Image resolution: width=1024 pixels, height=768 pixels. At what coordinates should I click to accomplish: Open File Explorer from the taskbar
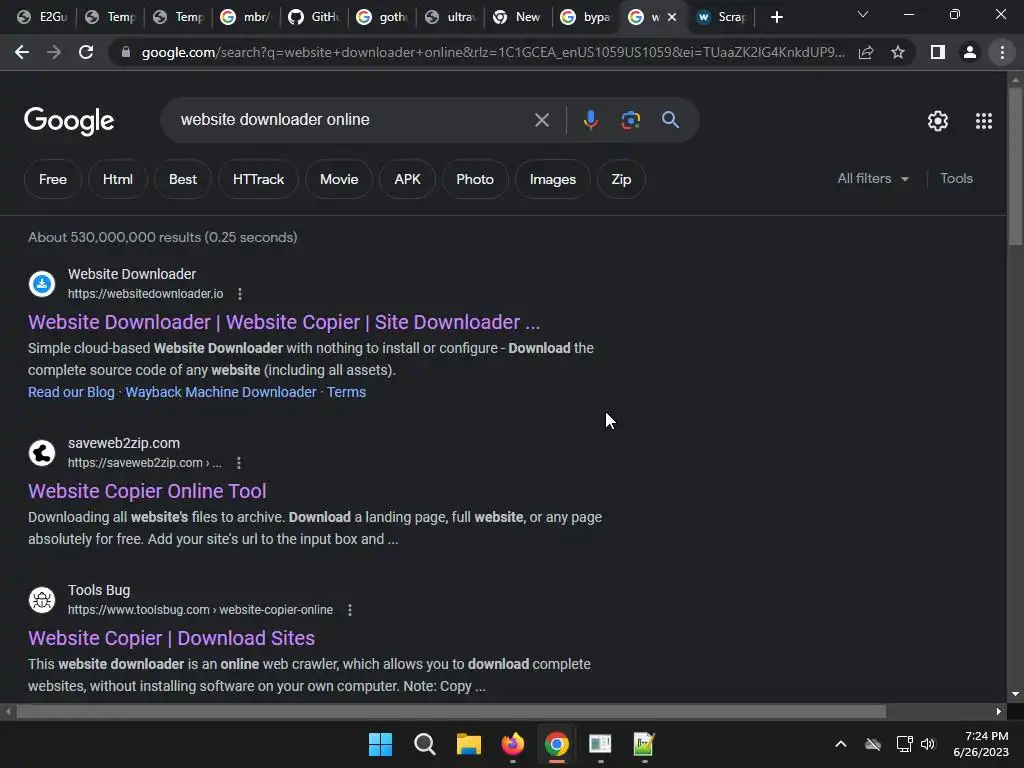coord(468,744)
